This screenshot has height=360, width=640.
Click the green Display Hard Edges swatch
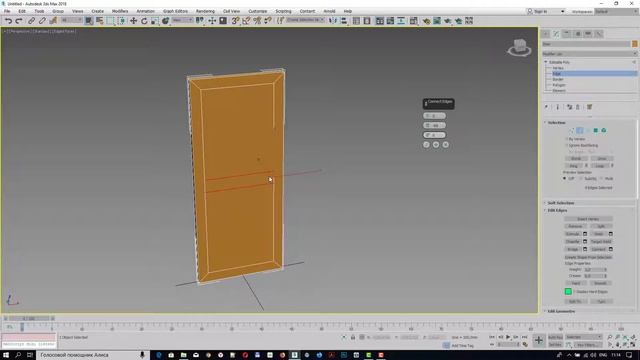pos(568,291)
